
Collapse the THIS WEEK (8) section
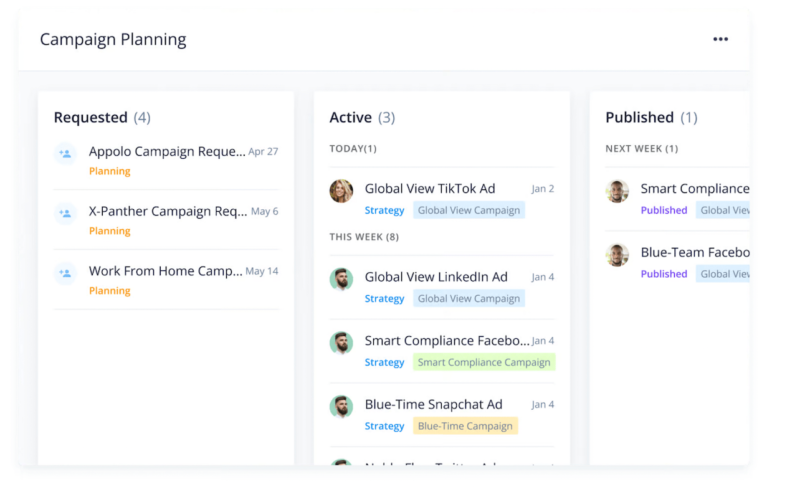coord(364,237)
